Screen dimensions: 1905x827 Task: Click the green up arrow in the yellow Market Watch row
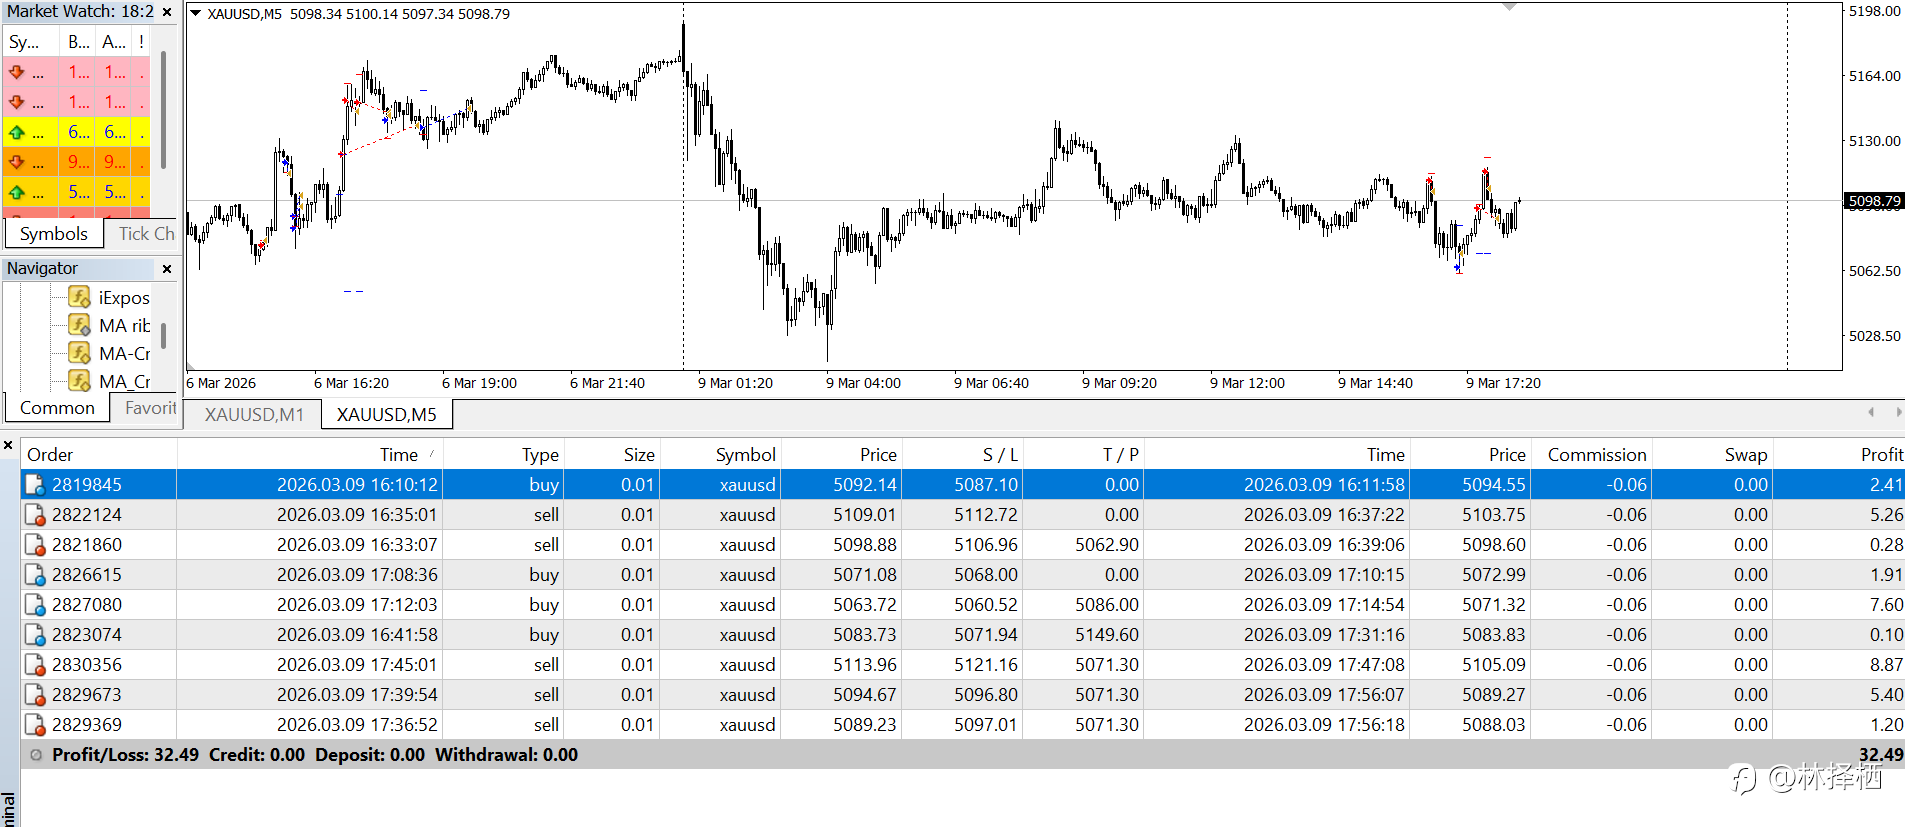17,132
